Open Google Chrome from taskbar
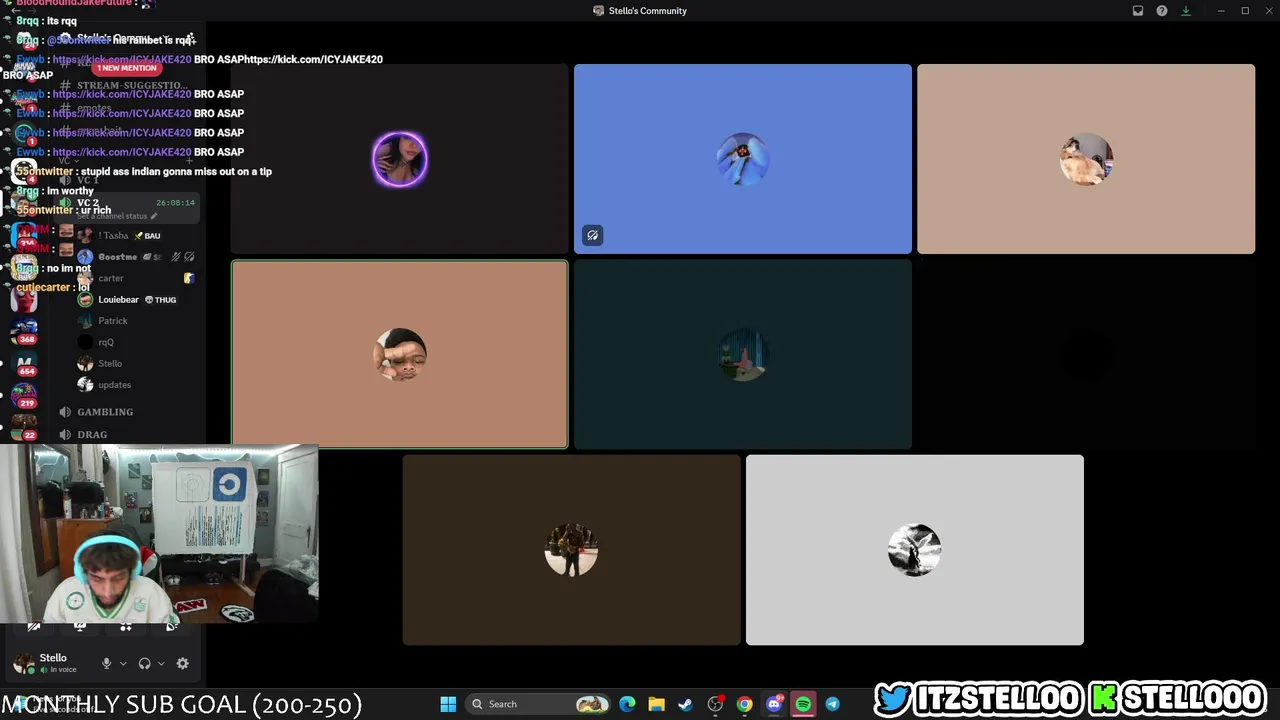1280x720 pixels. 744,704
